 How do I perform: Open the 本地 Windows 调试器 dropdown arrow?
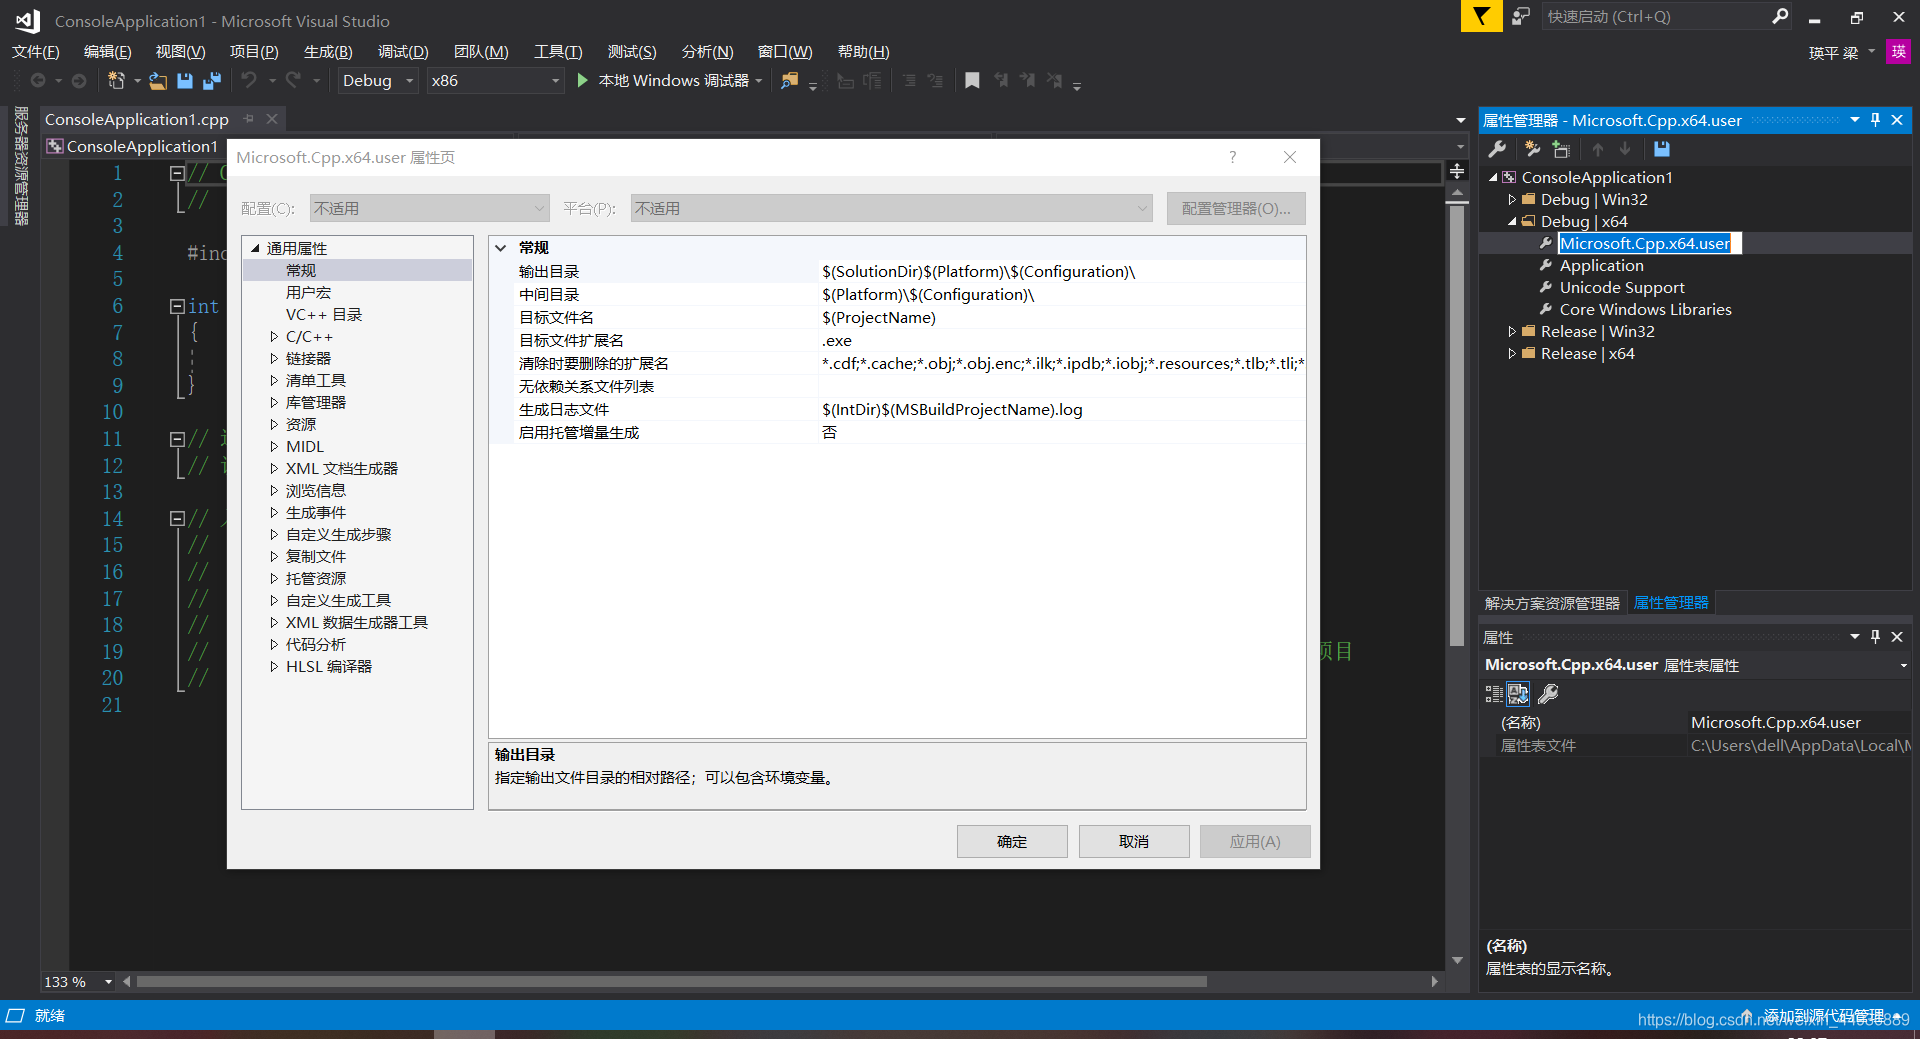pos(759,81)
